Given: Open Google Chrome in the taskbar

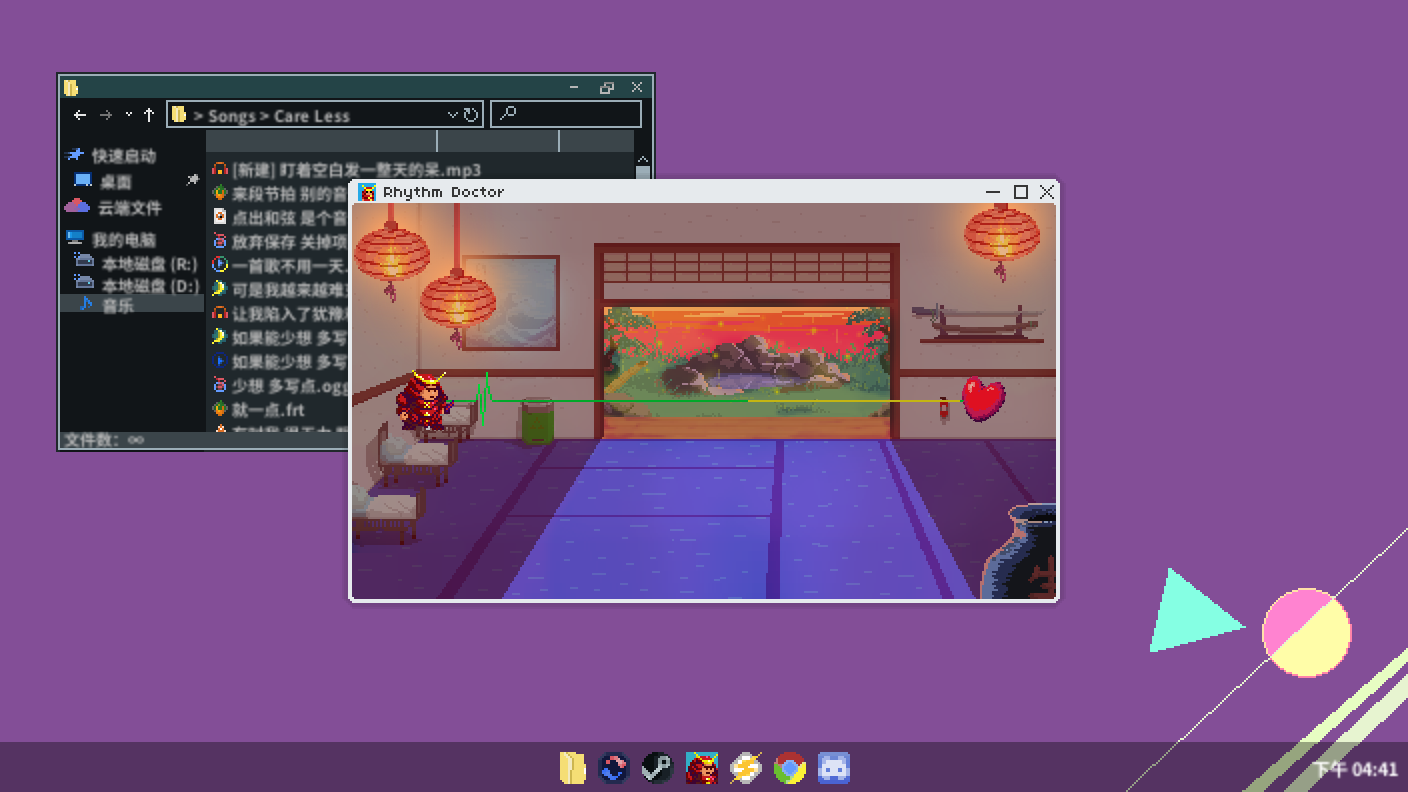Looking at the screenshot, I should point(789,768).
